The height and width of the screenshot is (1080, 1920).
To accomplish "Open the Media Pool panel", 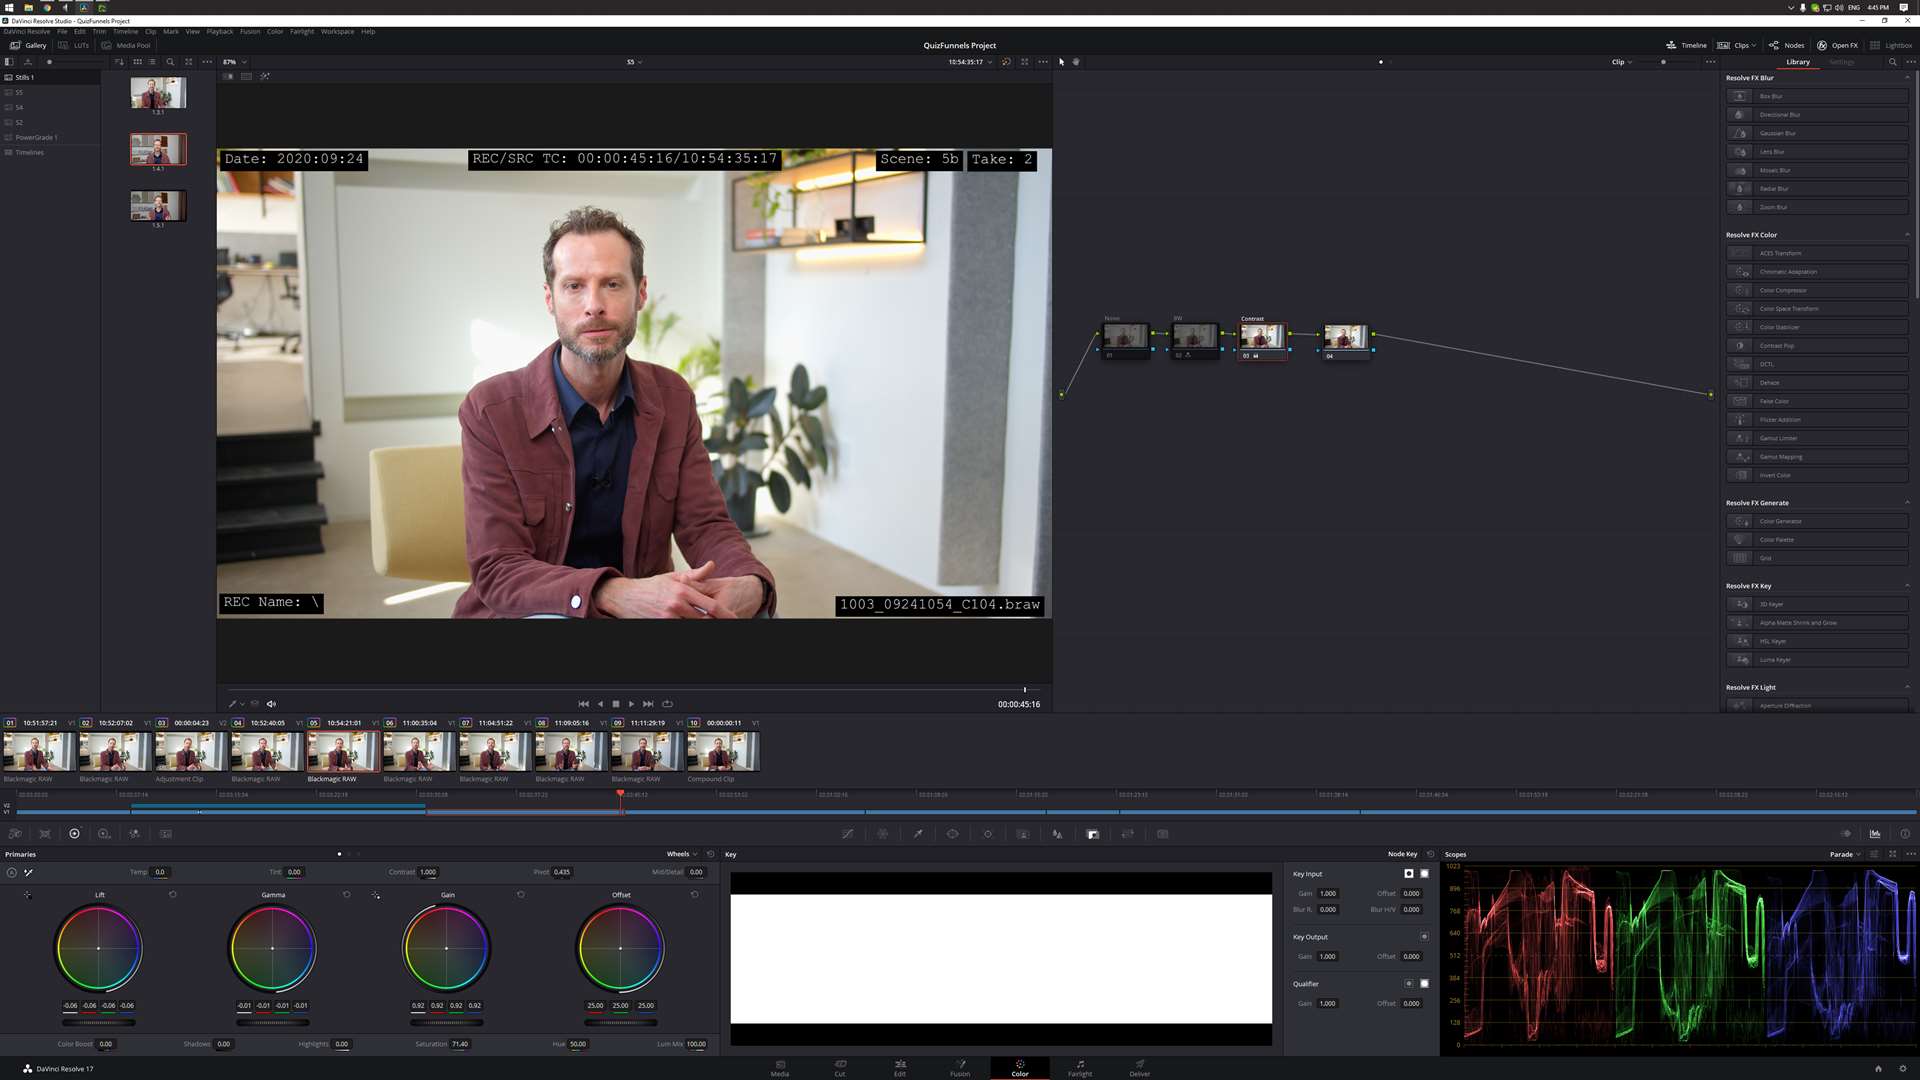I will pos(126,45).
